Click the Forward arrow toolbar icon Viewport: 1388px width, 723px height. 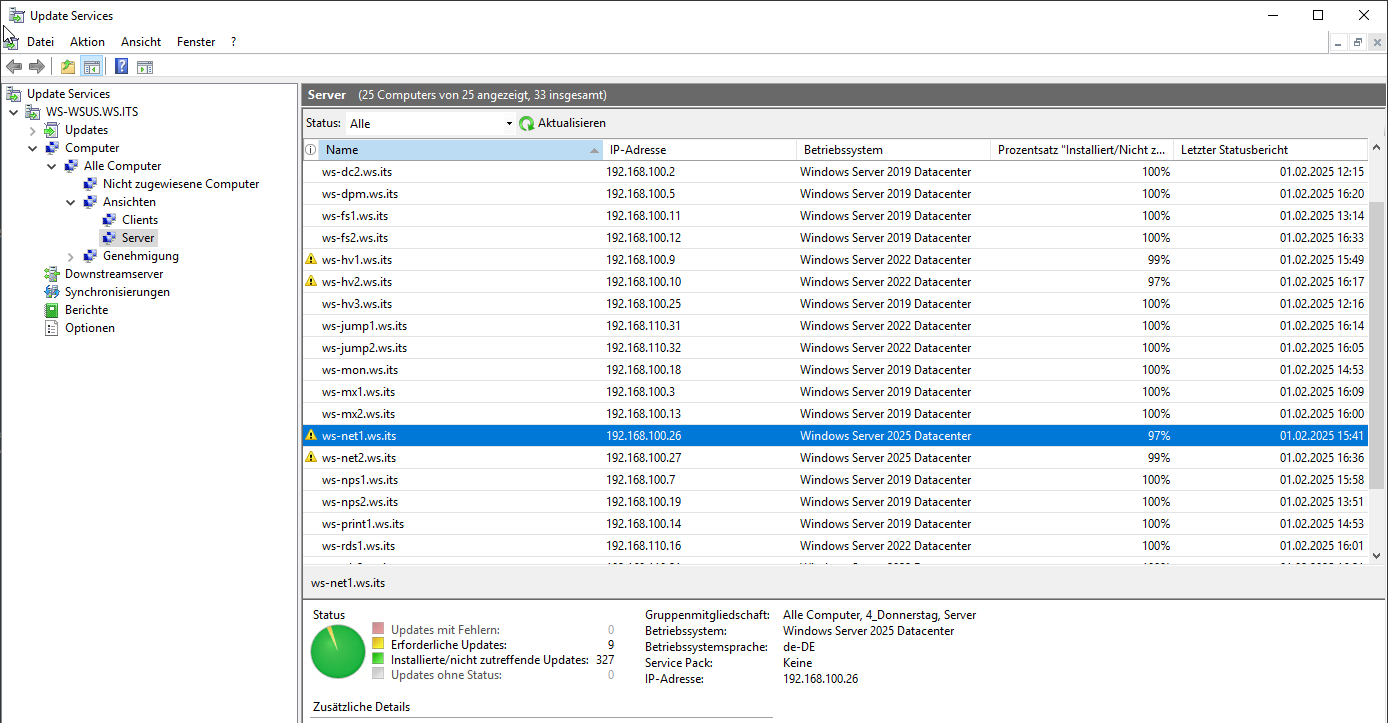coord(37,67)
